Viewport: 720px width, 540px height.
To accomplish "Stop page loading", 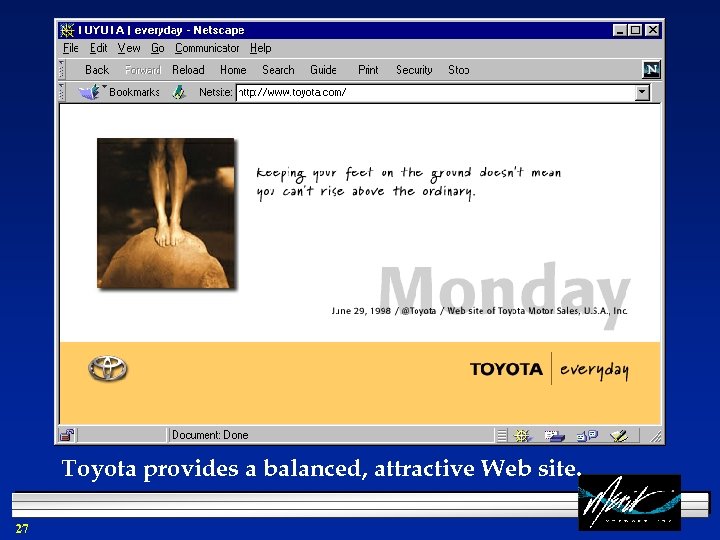I will tap(458, 70).
